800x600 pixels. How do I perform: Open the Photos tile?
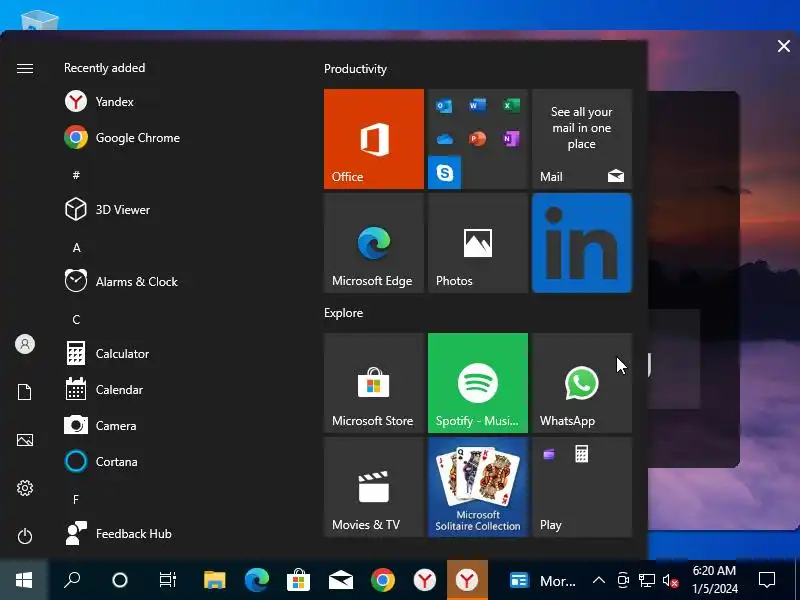point(478,243)
